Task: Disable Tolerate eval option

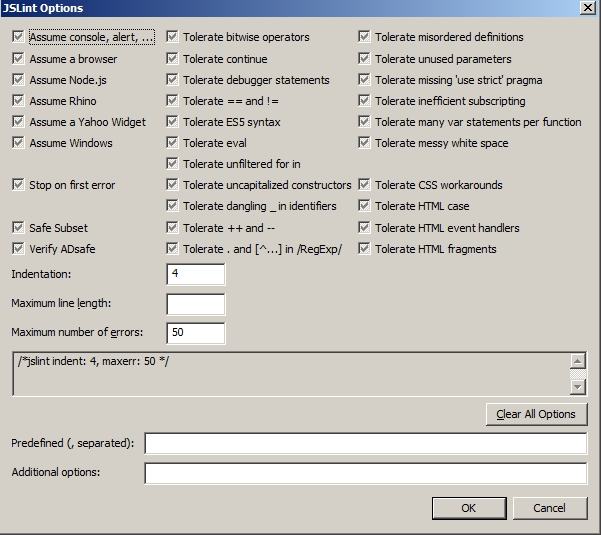Action: pos(172,143)
